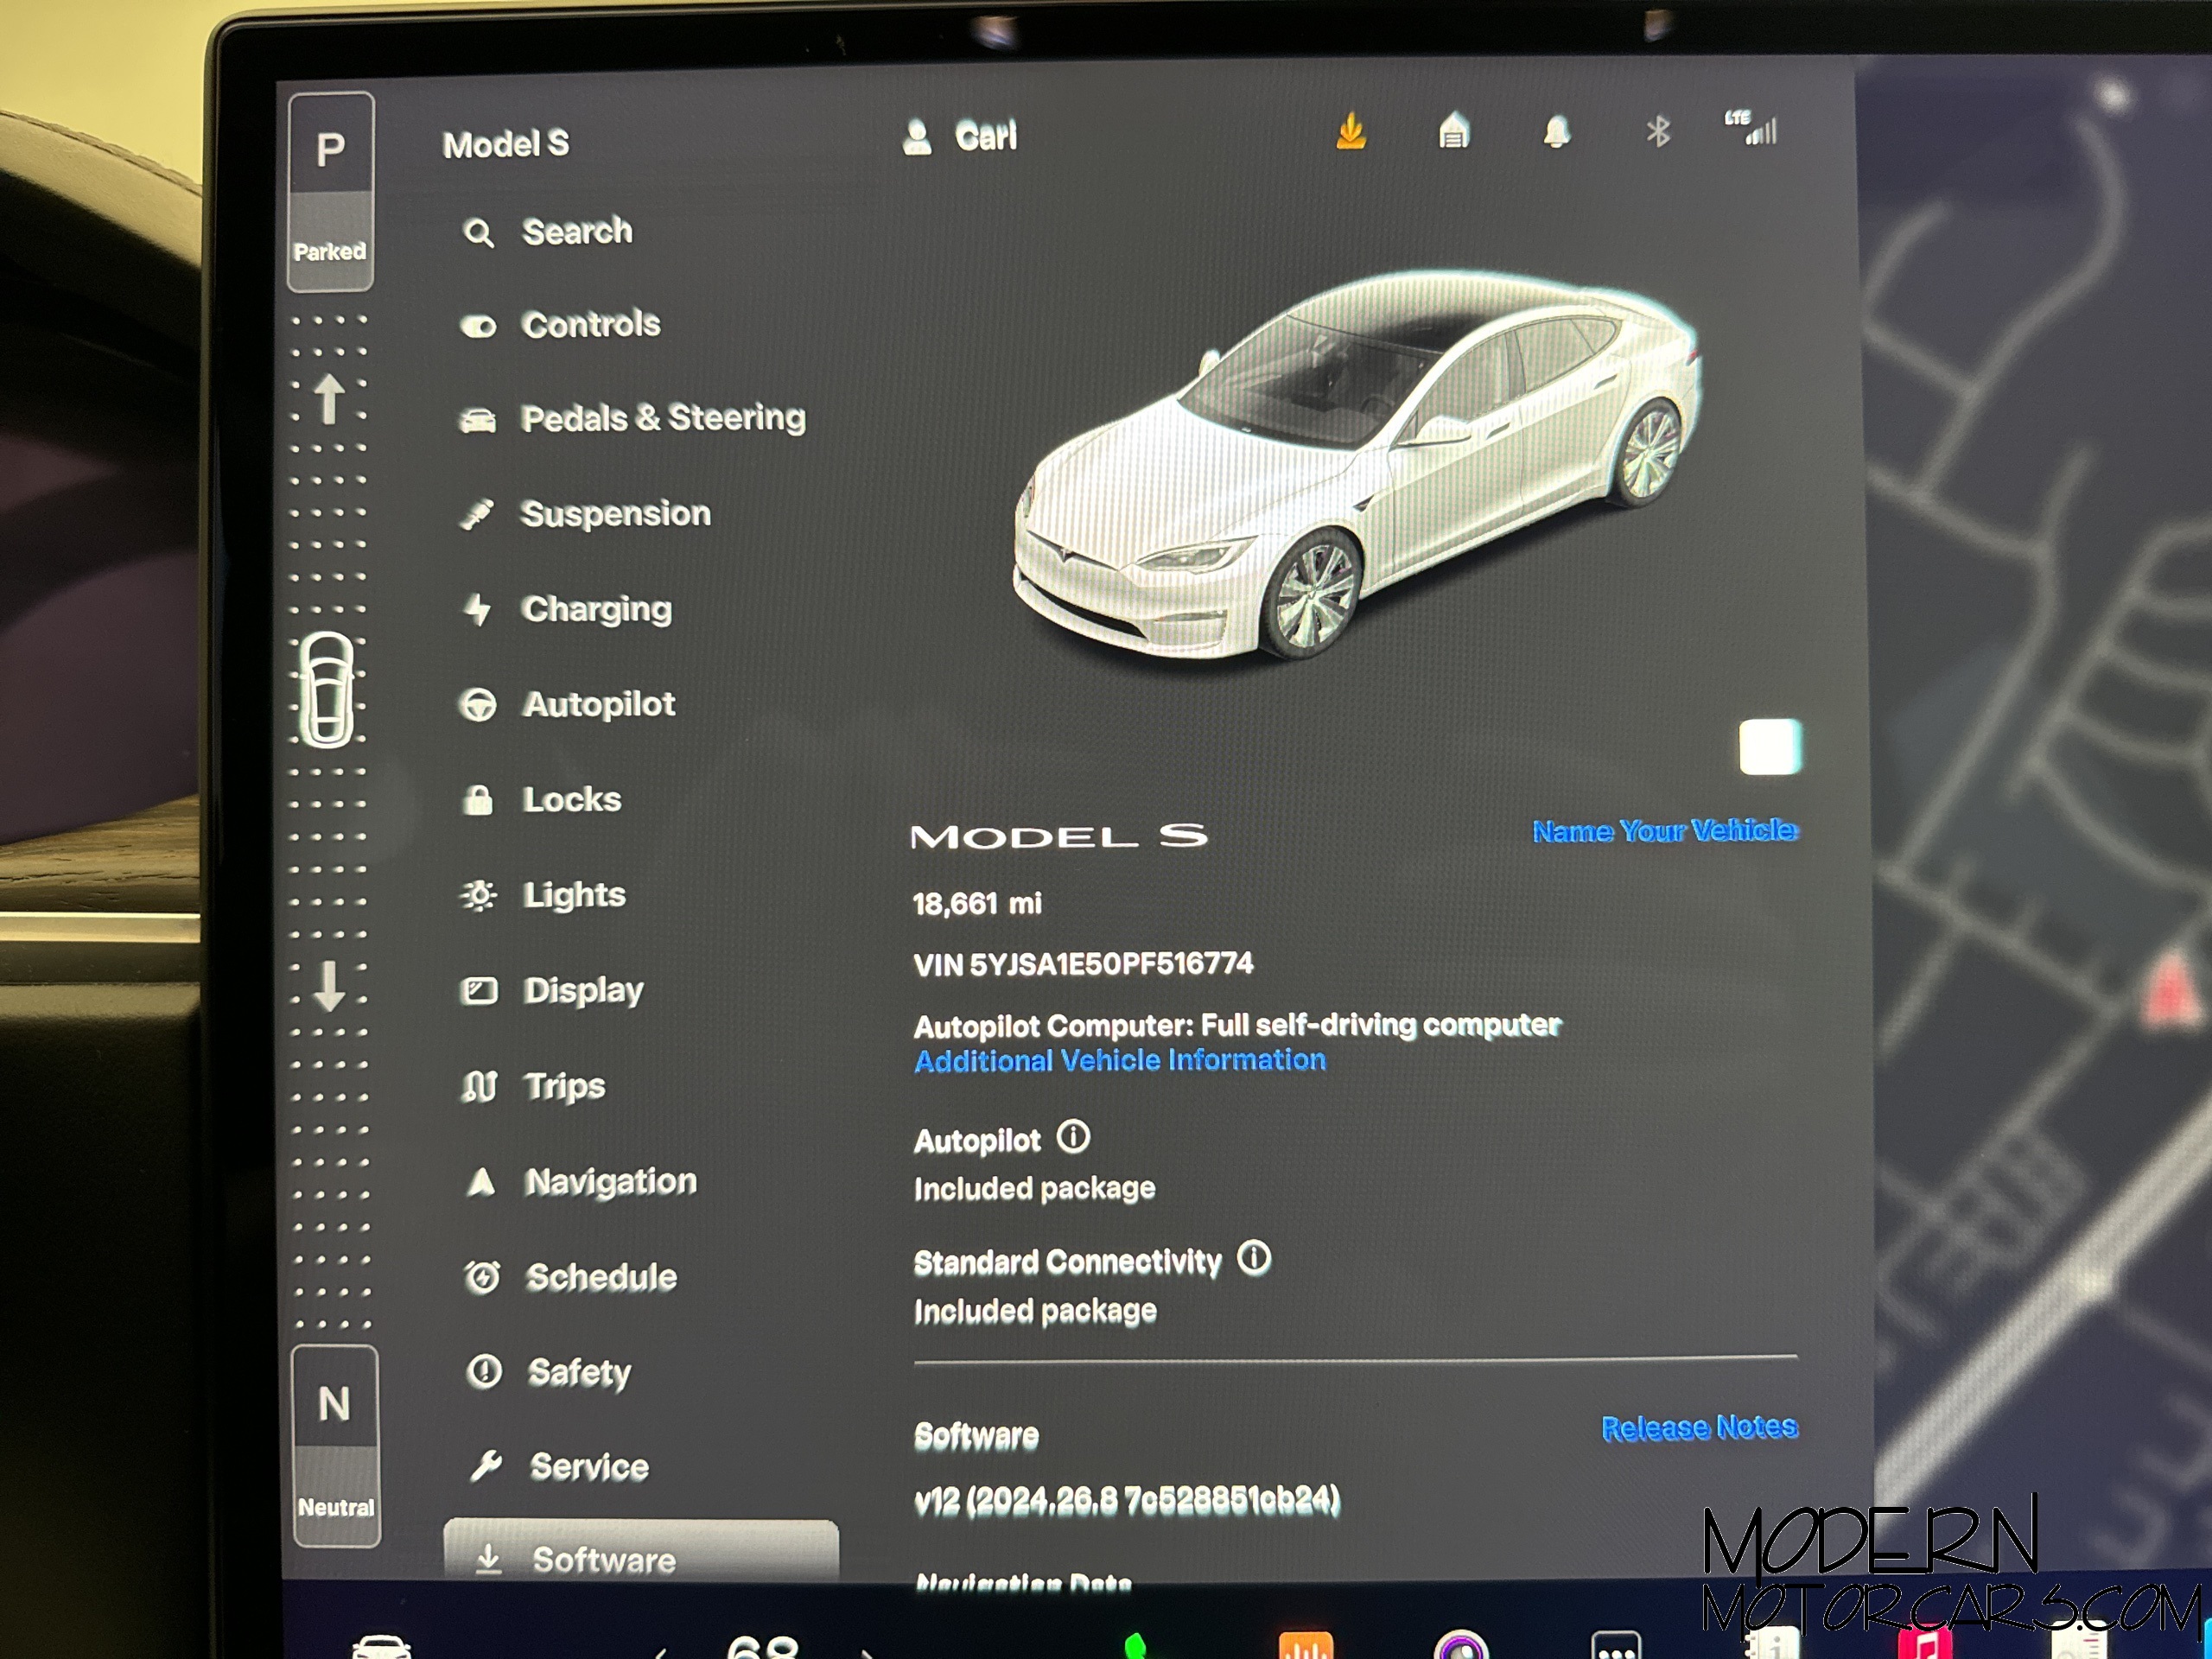Screen dimensions: 2212x1659
Task: Open the three-dots app launcher
Action: point(1616,1645)
